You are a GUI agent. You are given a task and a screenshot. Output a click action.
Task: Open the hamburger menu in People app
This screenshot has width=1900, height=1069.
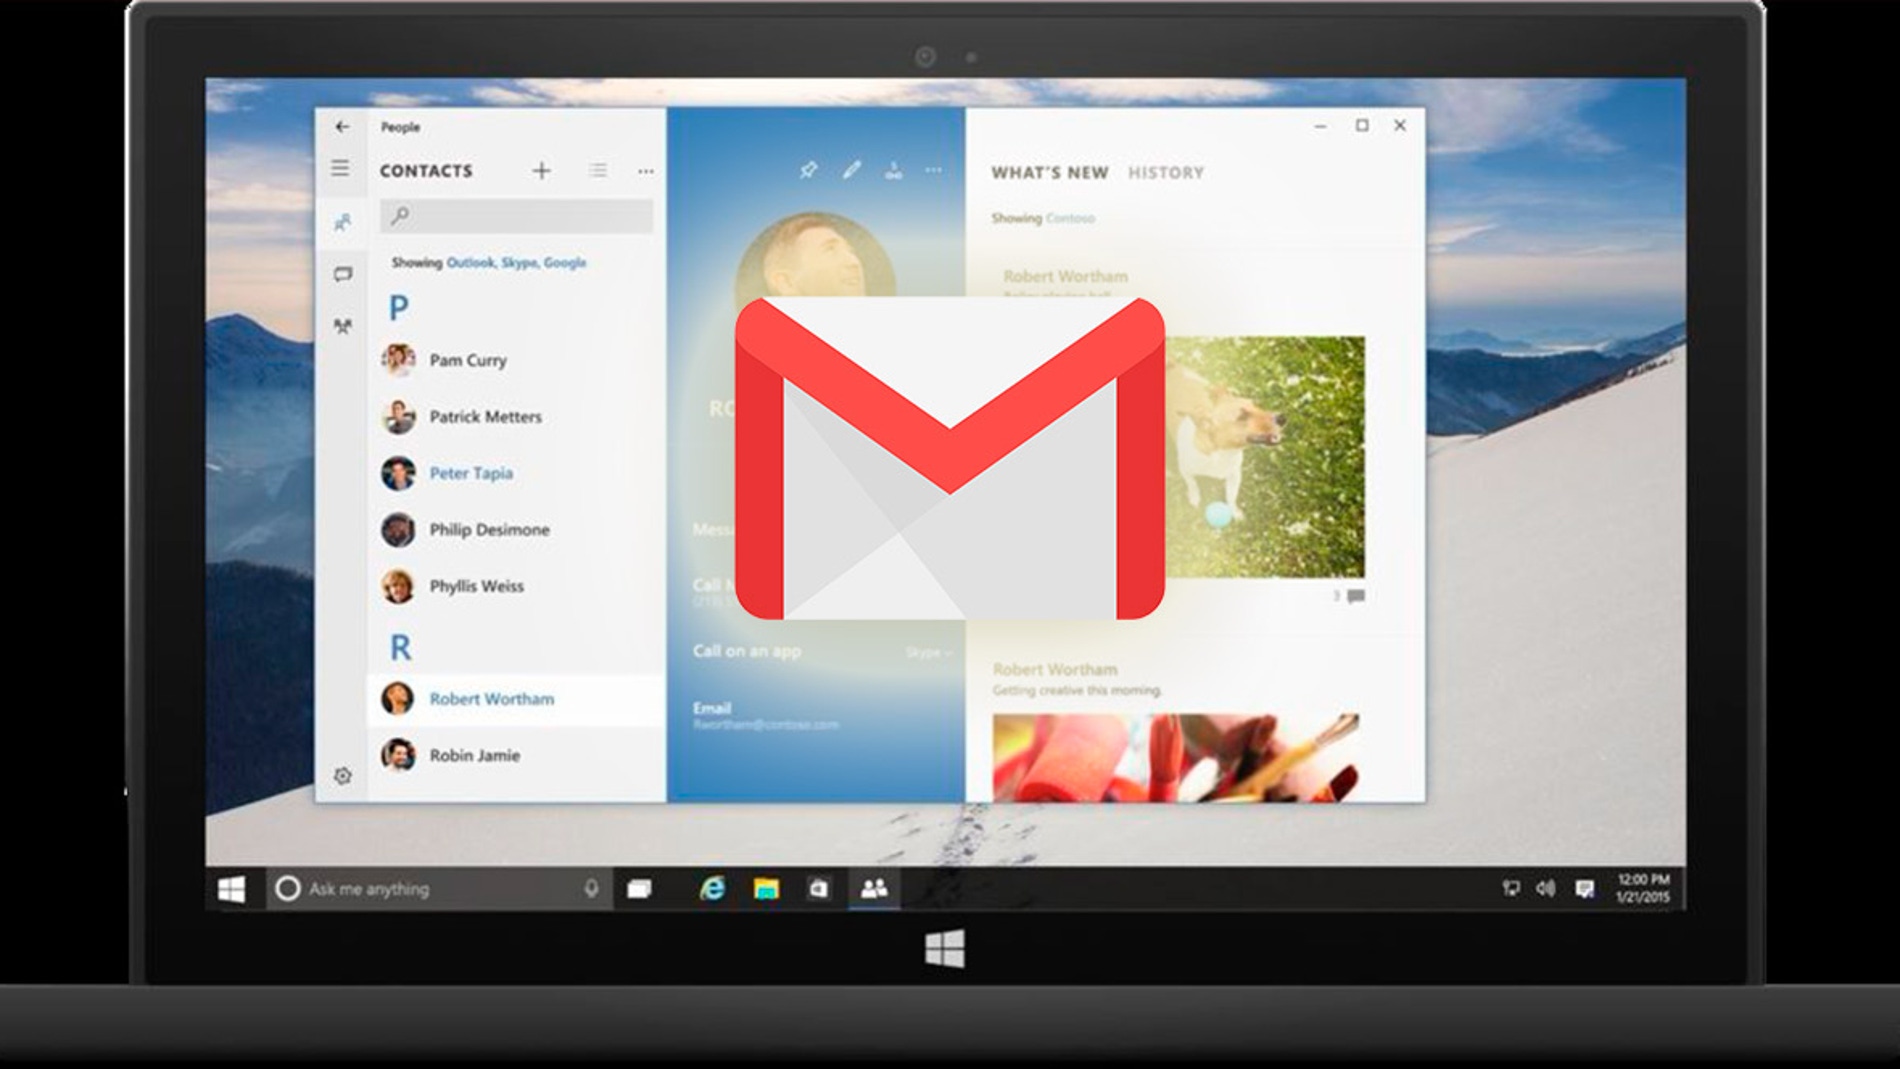341,168
